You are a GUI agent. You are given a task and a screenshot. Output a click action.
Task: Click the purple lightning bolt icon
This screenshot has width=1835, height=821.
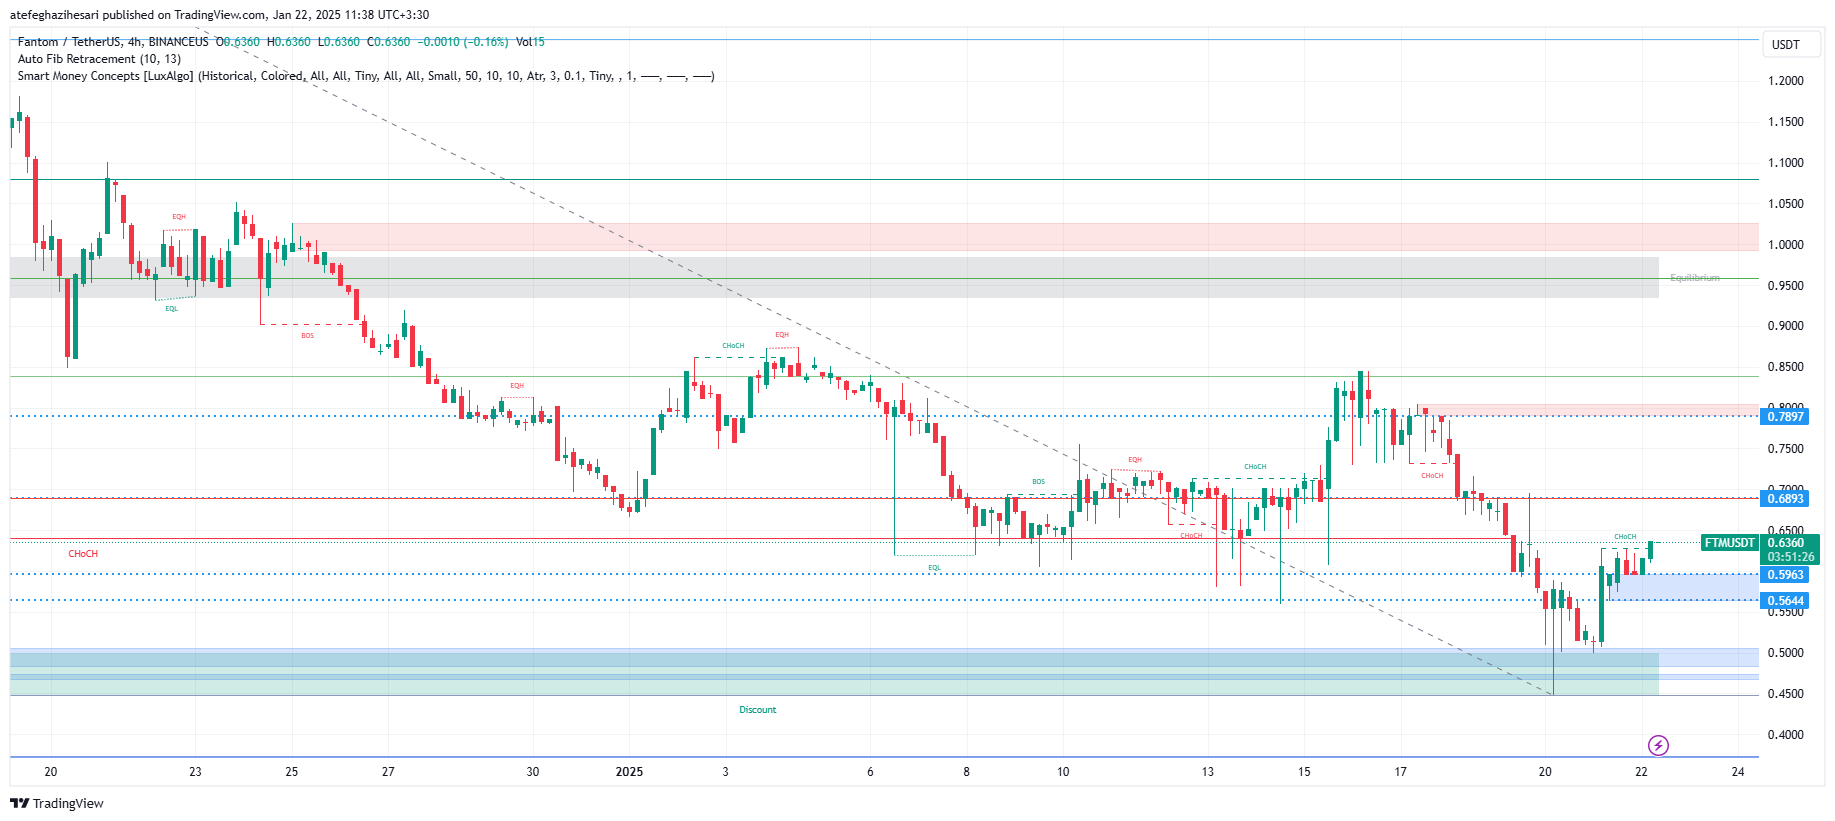[1658, 745]
